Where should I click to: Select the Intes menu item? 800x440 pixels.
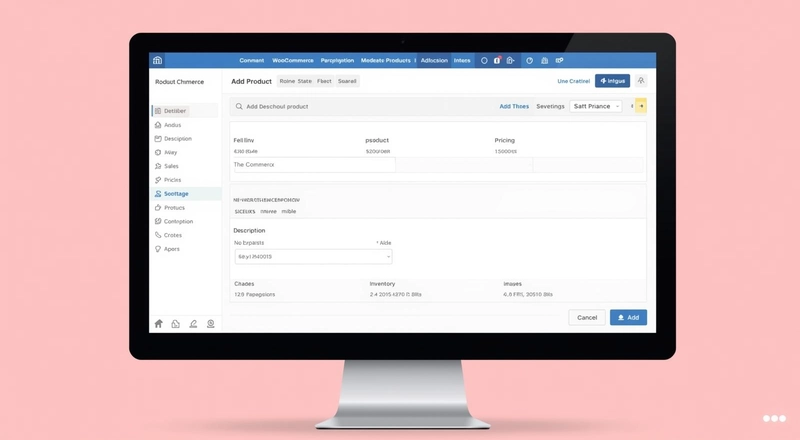[x=462, y=60]
